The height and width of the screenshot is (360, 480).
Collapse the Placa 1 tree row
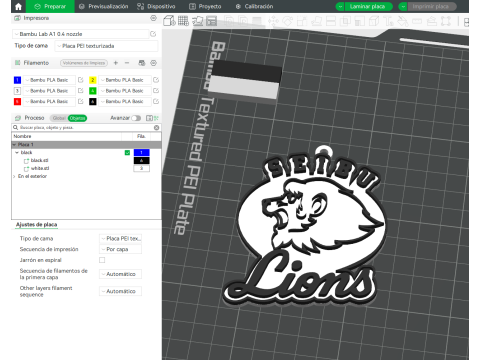point(14,145)
